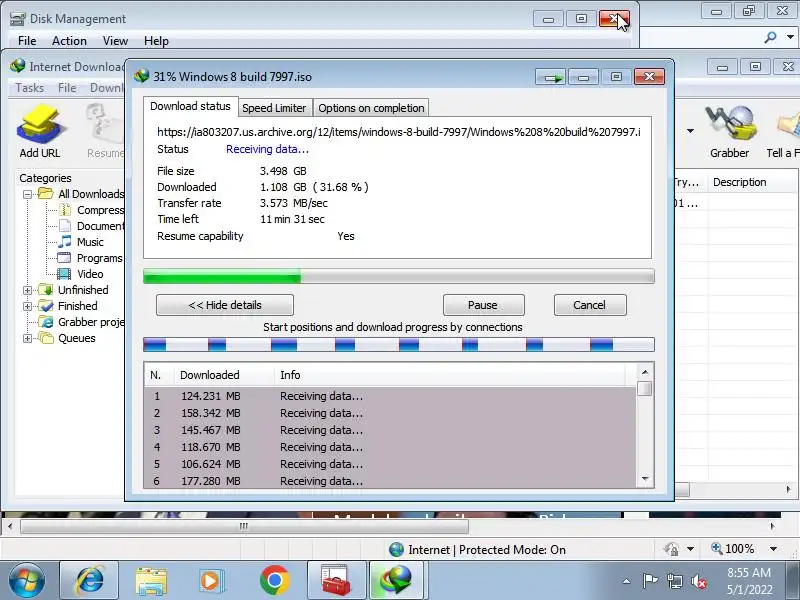Screen dimensions: 800x600
Task: Click the connections list scroll down arrow
Action: 645,479
